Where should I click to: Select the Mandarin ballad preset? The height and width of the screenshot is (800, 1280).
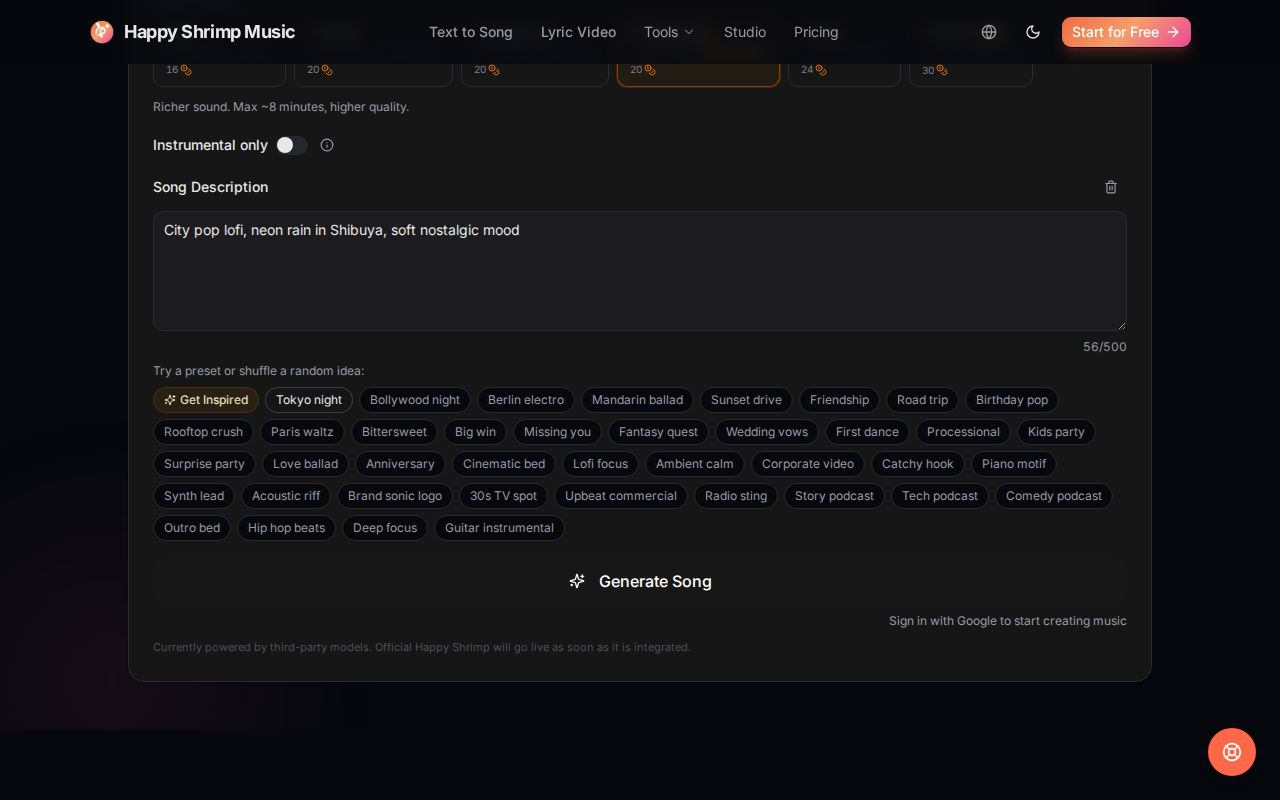(638, 400)
